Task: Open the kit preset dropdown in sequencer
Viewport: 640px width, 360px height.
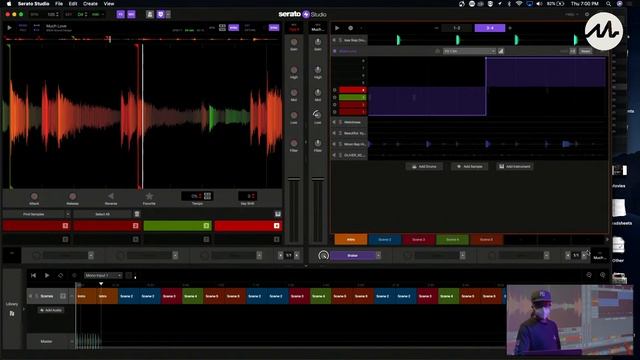Action: [469, 51]
